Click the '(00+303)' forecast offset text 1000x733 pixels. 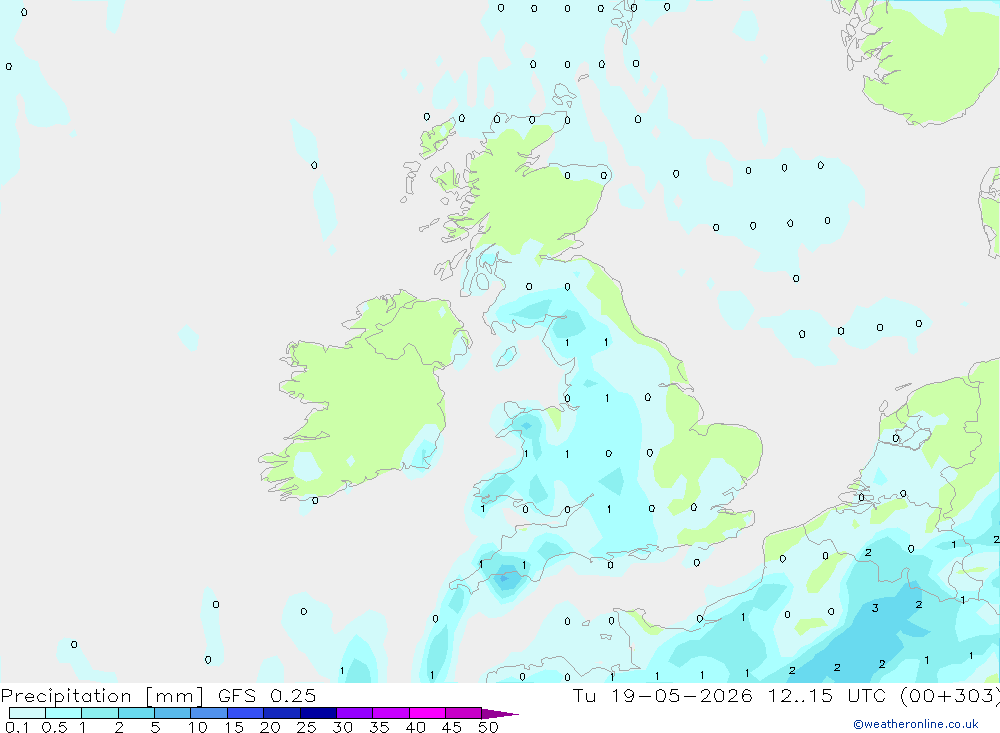950,696
